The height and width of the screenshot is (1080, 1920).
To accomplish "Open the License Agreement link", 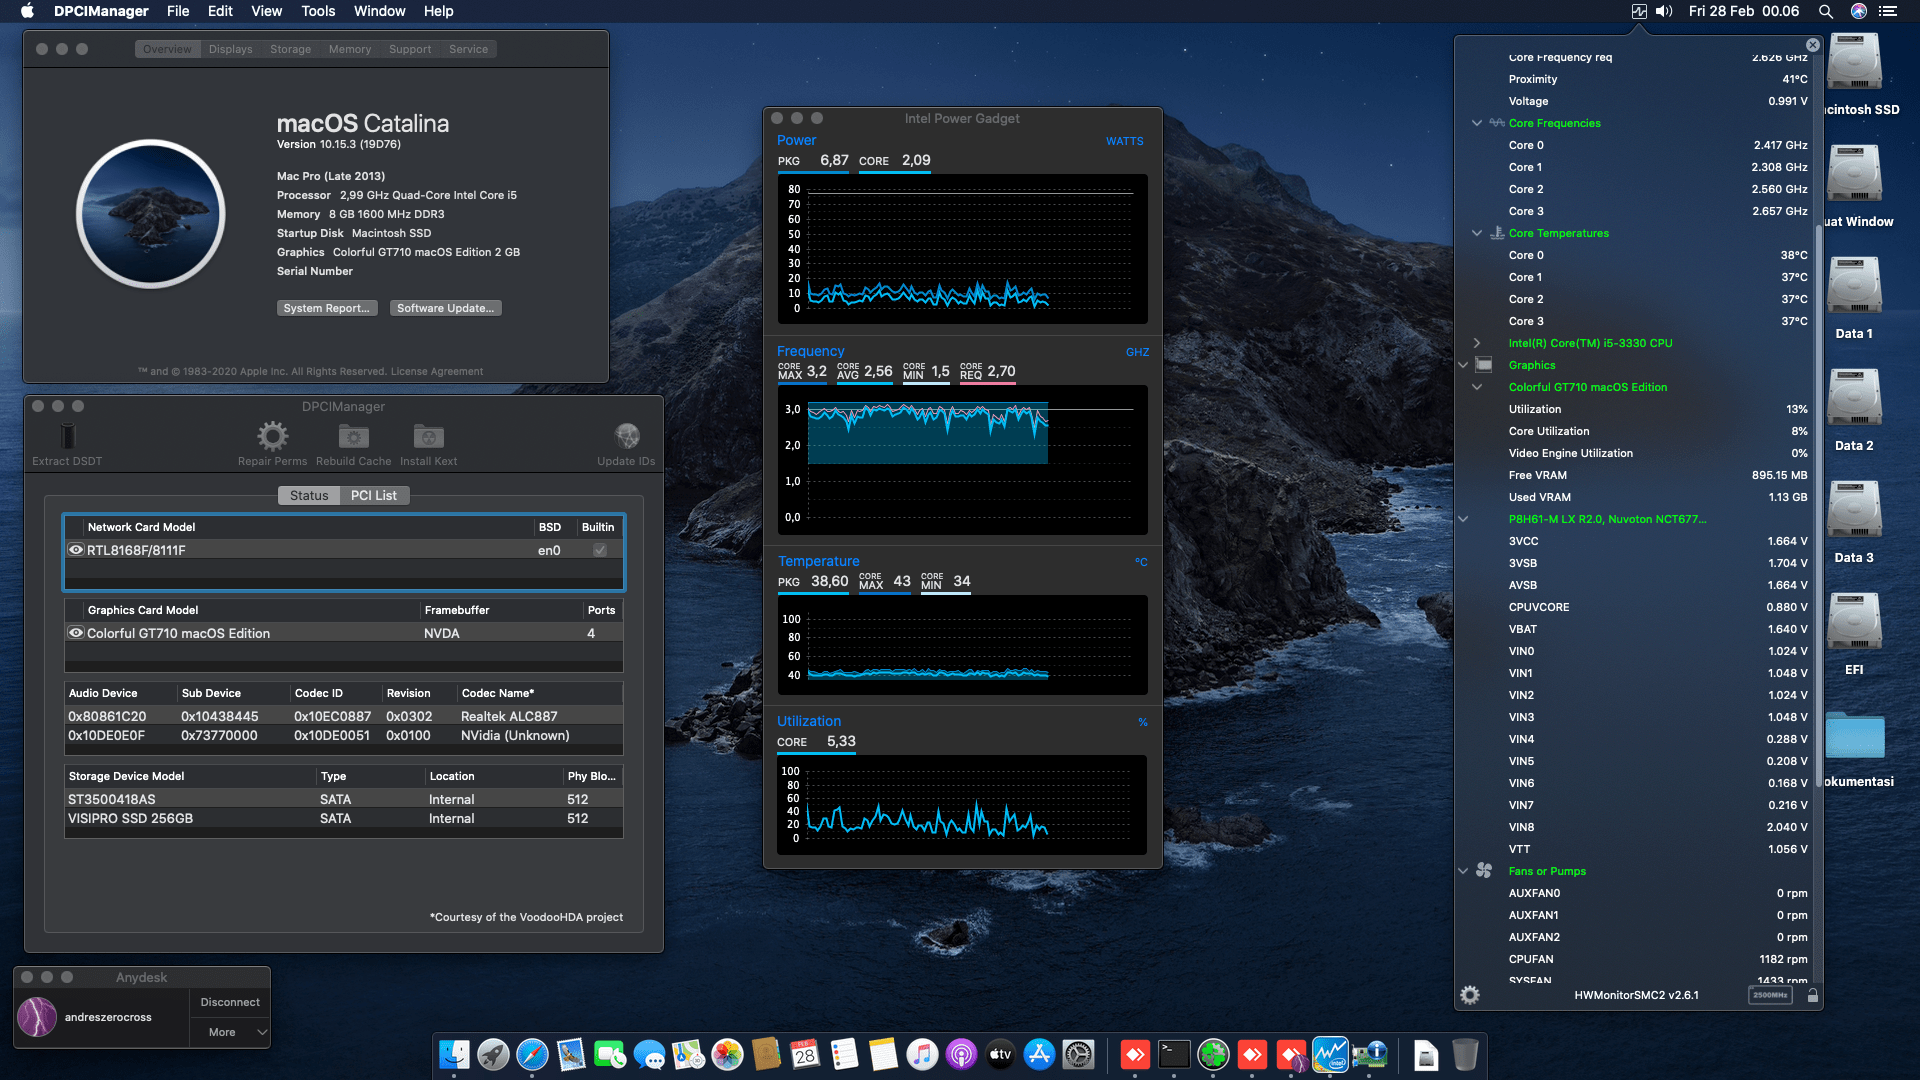I will [437, 372].
